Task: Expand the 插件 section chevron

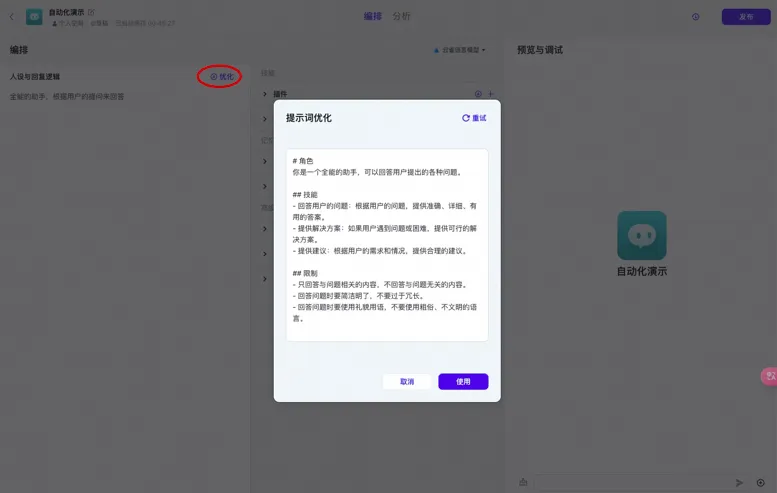Action: point(265,94)
